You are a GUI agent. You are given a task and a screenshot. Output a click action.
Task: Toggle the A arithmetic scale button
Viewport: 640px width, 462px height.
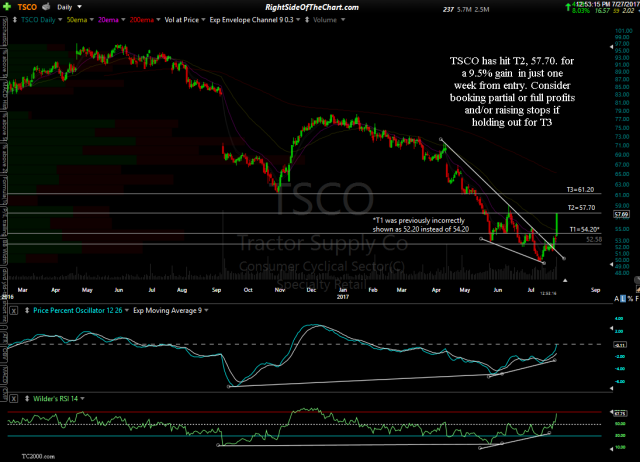tap(616, 299)
